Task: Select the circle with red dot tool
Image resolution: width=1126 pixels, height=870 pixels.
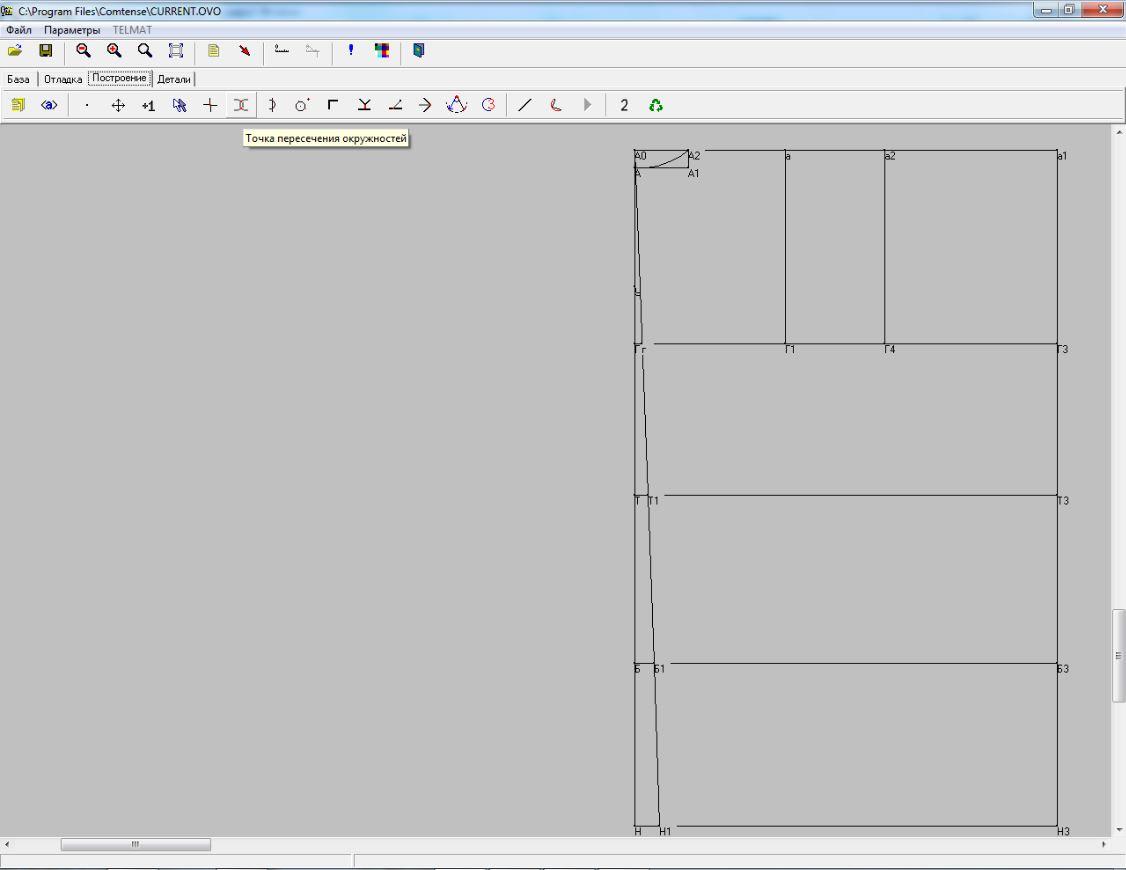Action: pyautogui.click(x=302, y=106)
